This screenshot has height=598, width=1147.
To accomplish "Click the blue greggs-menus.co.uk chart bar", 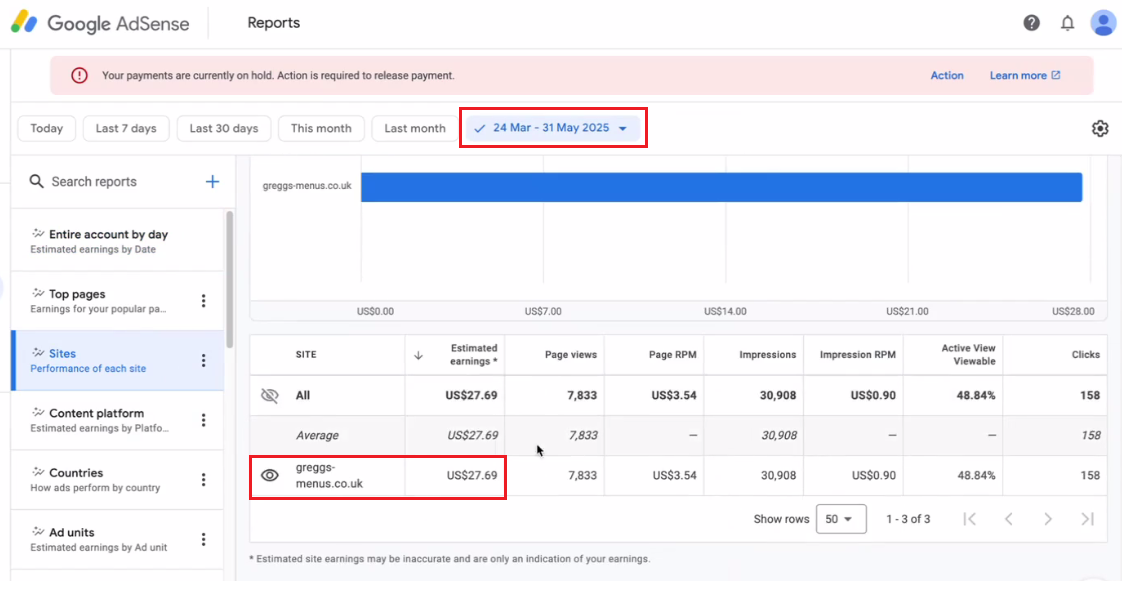I will (721, 187).
